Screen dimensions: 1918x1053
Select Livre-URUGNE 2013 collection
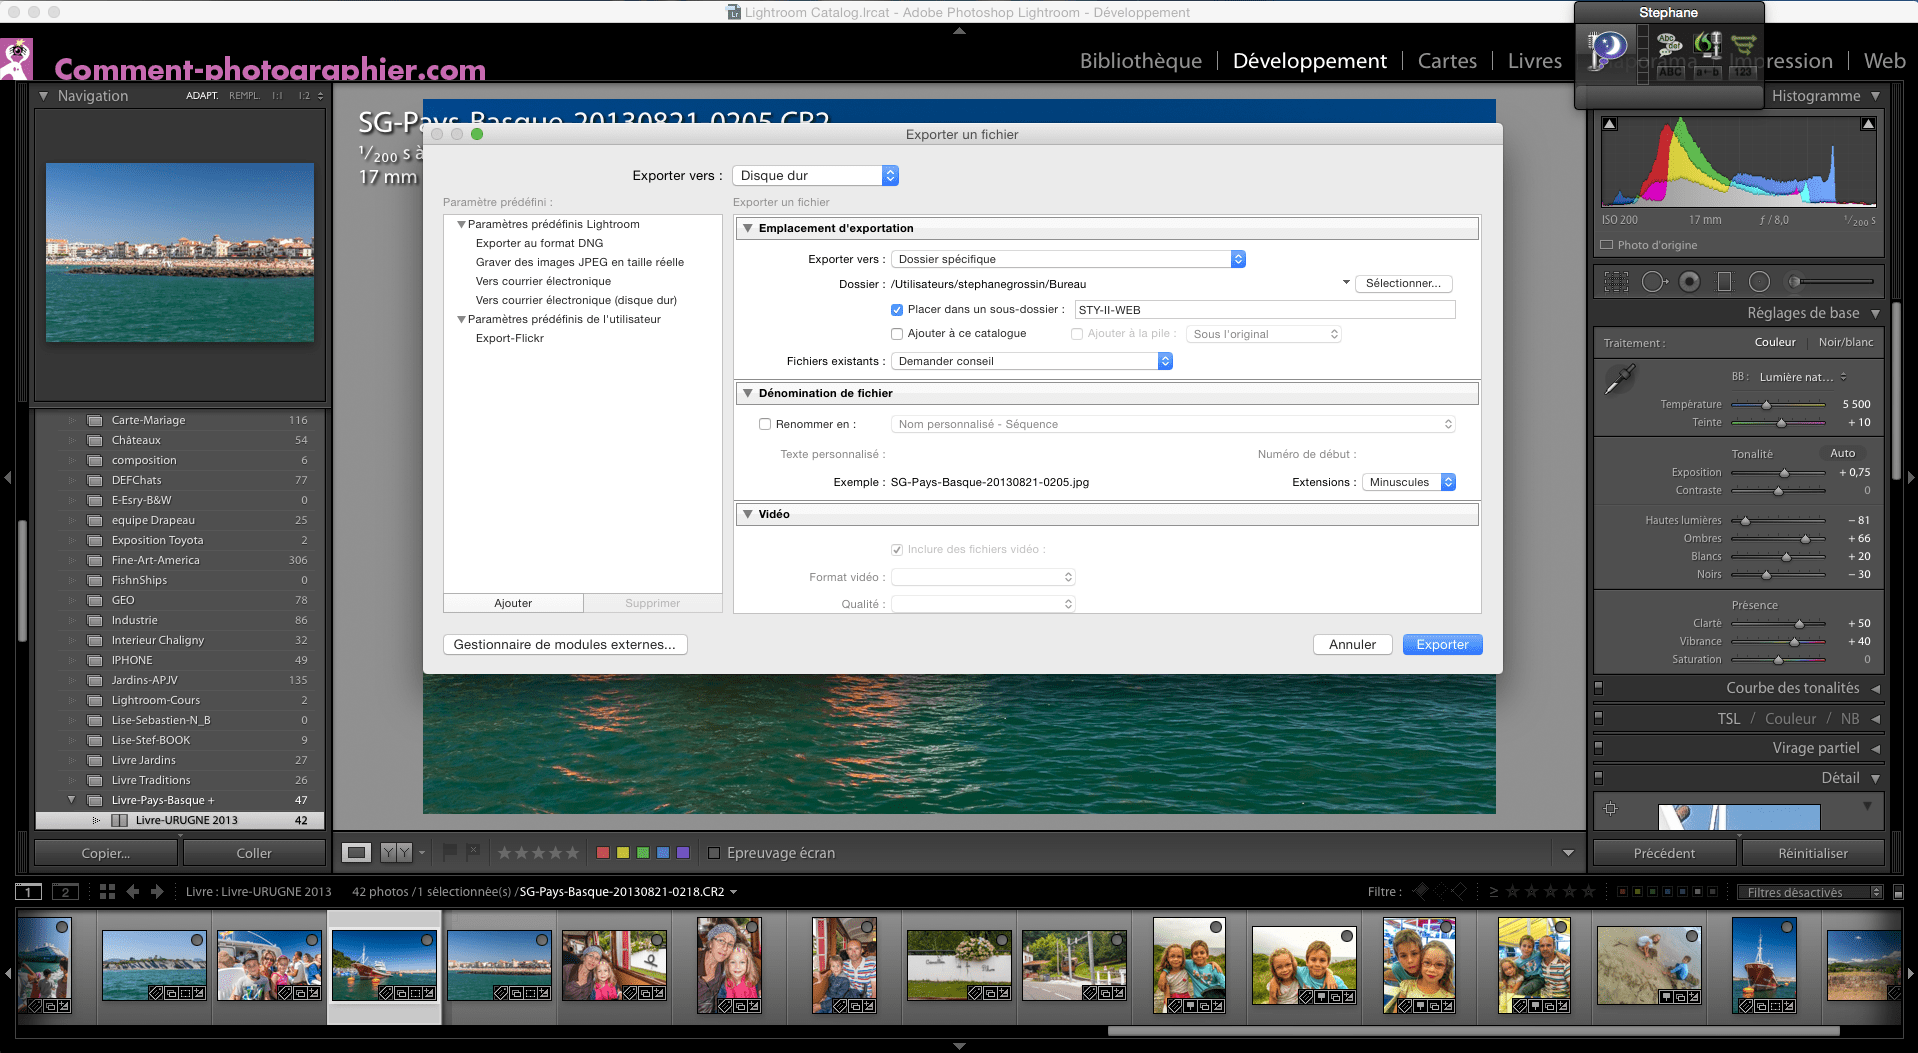point(181,820)
